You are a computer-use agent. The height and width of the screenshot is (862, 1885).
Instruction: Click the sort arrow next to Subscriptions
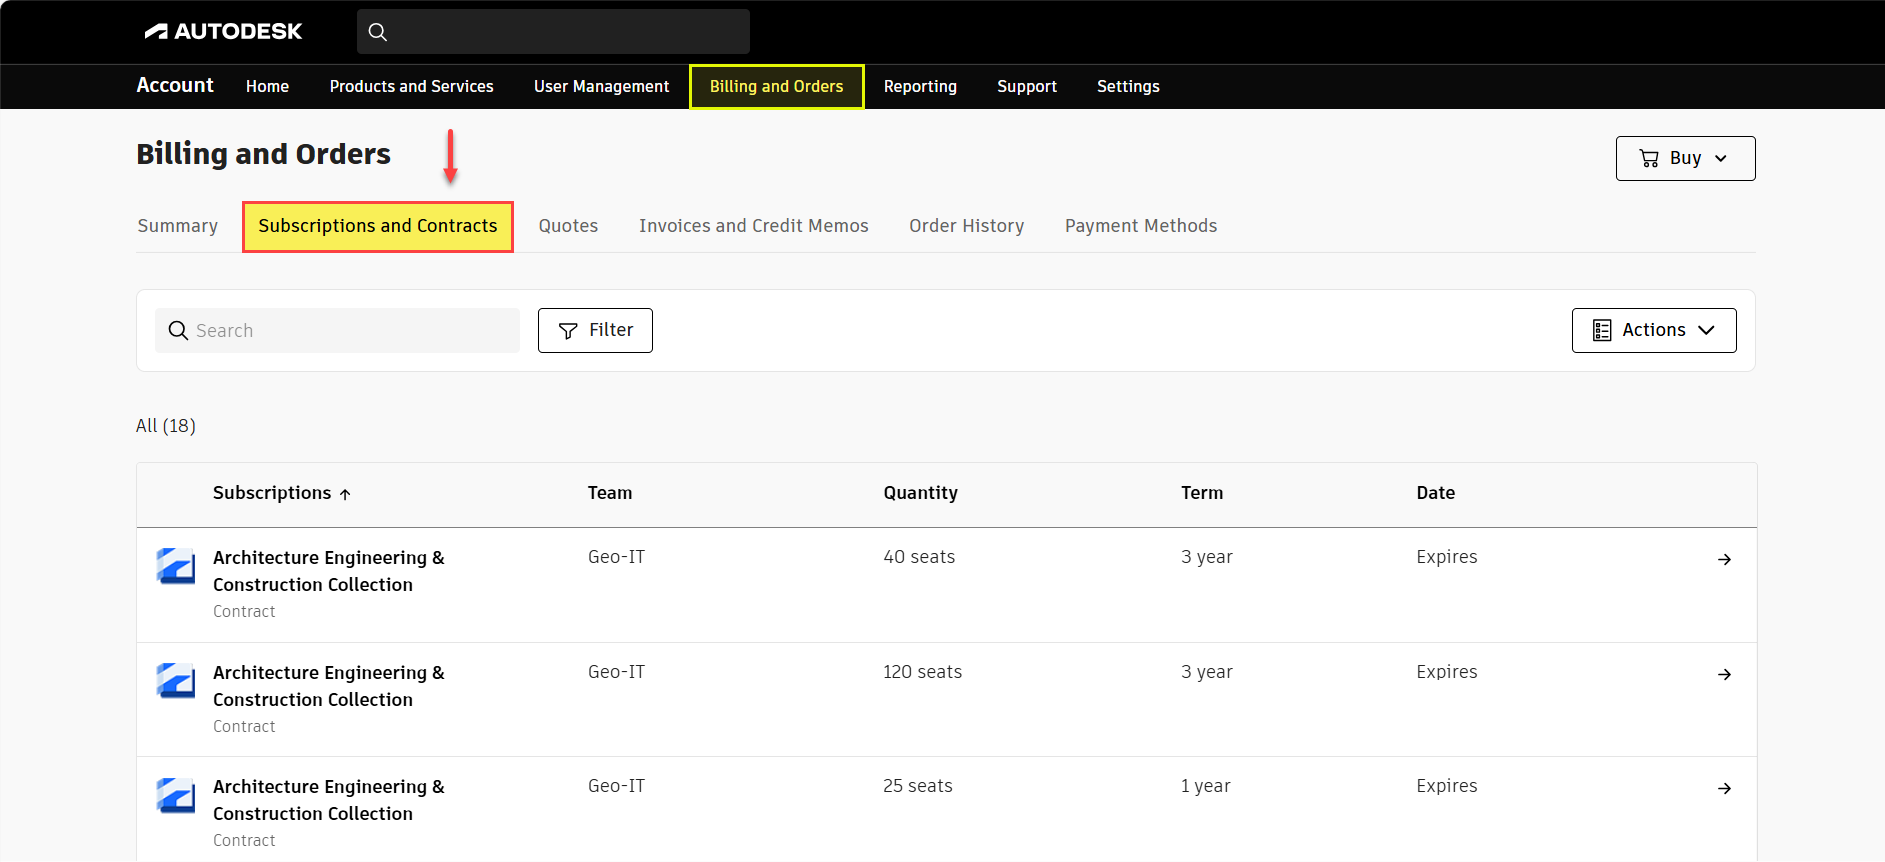coord(345,494)
